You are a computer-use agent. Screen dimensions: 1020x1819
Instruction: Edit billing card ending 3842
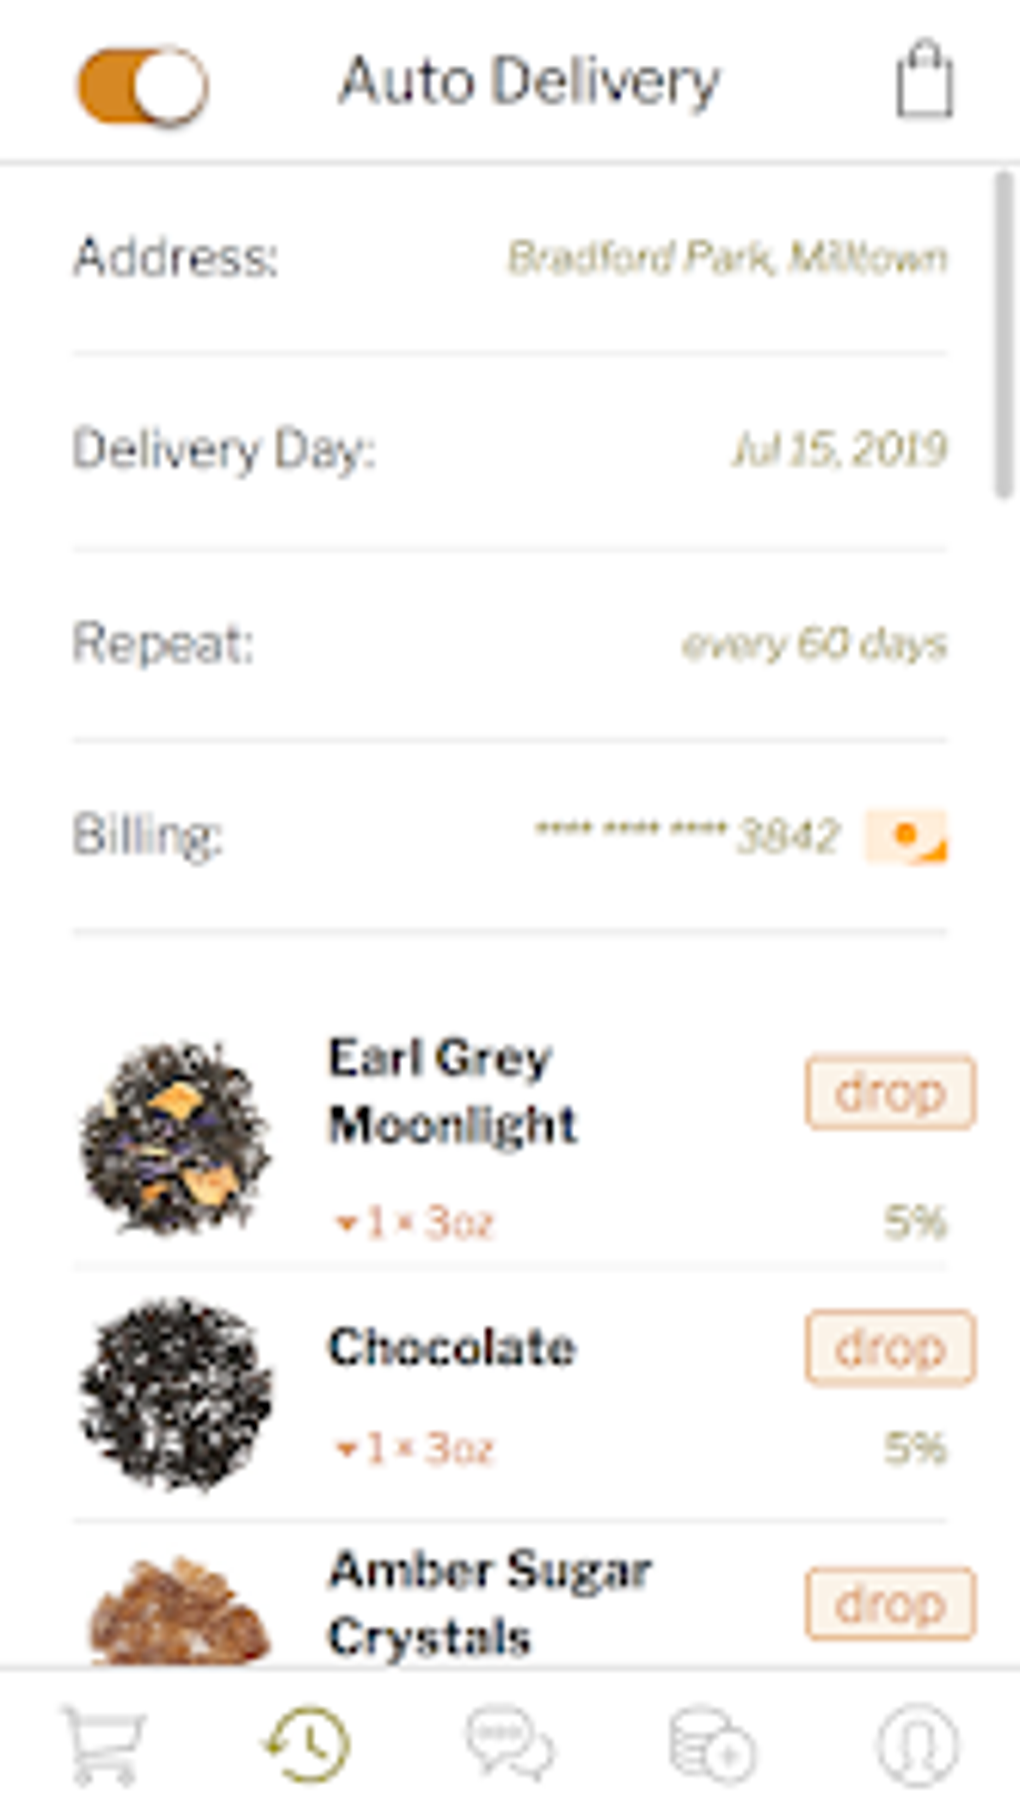point(687,836)
